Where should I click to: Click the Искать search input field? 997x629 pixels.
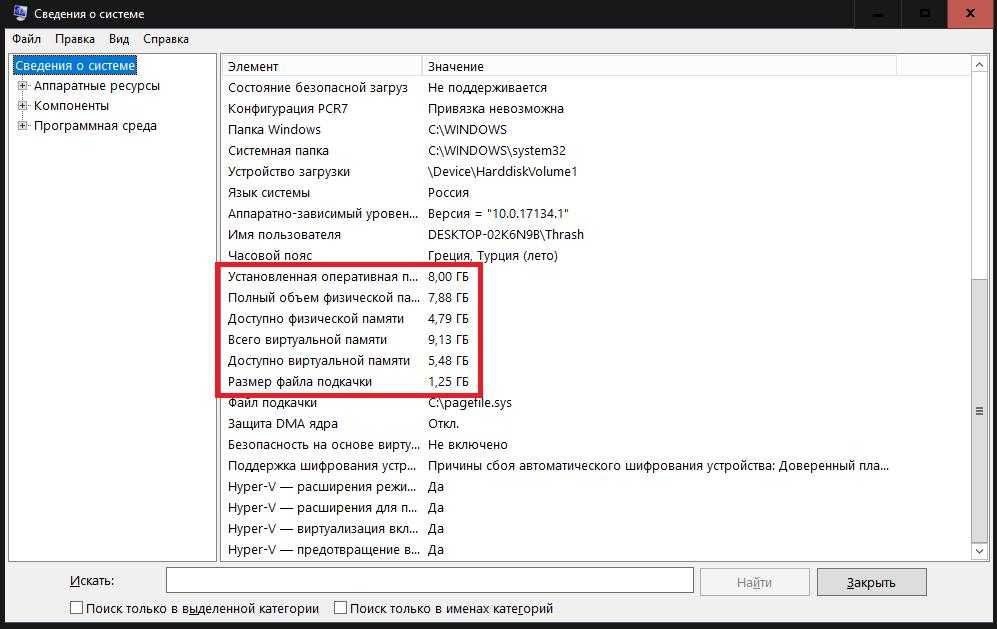click(430, 580)
